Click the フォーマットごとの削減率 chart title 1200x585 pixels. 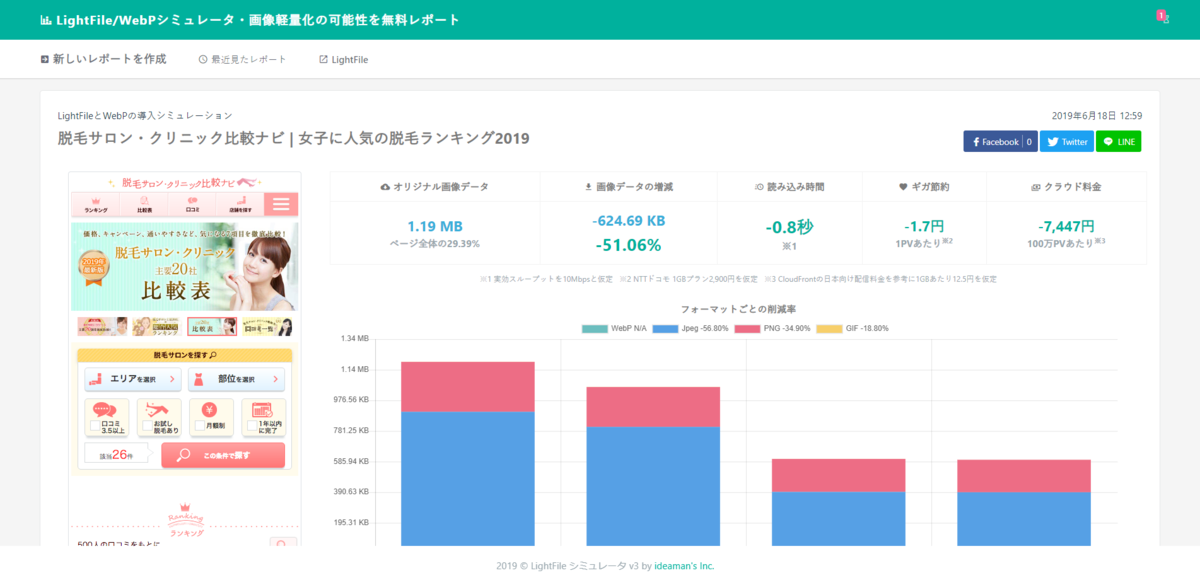[738, 310]
